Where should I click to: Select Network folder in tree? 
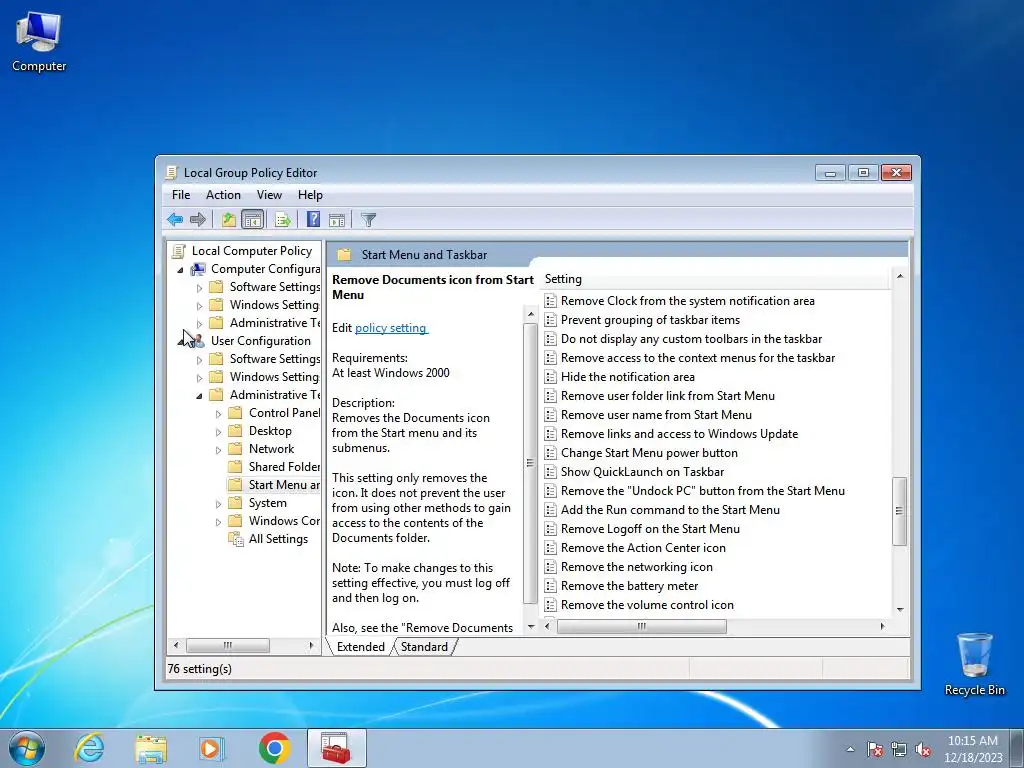pyautogui.click(x=271, y=449)
